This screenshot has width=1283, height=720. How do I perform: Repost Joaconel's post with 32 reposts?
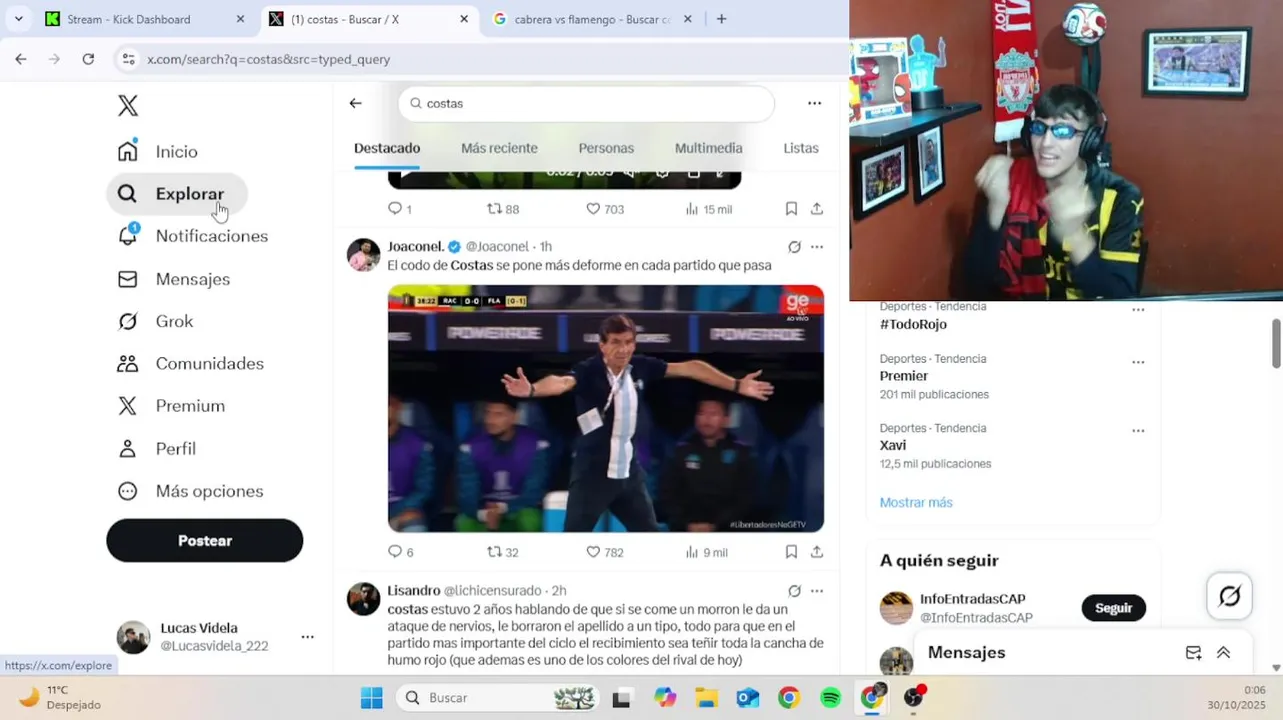click(502, 552)
